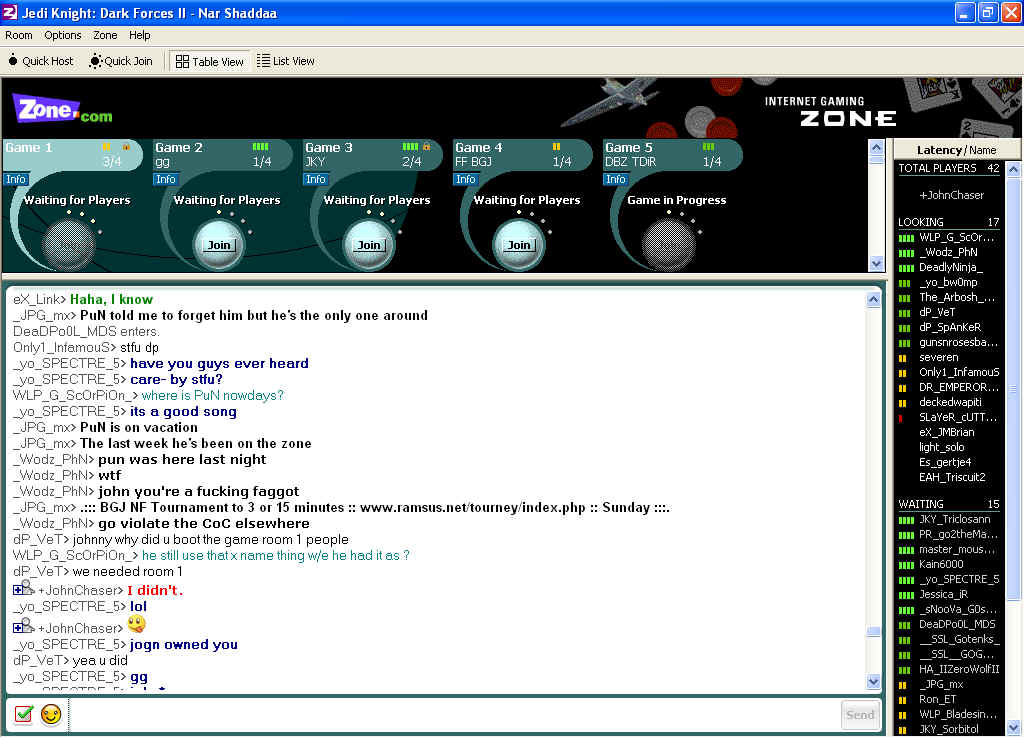Show Info for Game 2
The height and width of the screenshot is (738, 1024).
click(x=166, y=179)
